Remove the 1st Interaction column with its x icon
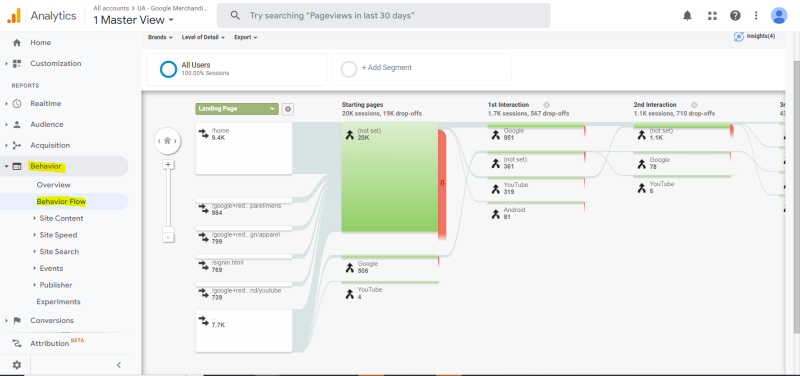Screen dimensions: 800x376 pos(546,105)
